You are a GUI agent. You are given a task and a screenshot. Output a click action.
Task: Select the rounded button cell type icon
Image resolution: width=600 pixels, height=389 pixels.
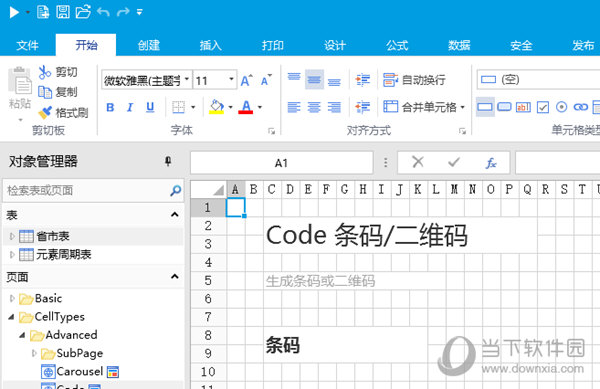click(x=504, y=107)
